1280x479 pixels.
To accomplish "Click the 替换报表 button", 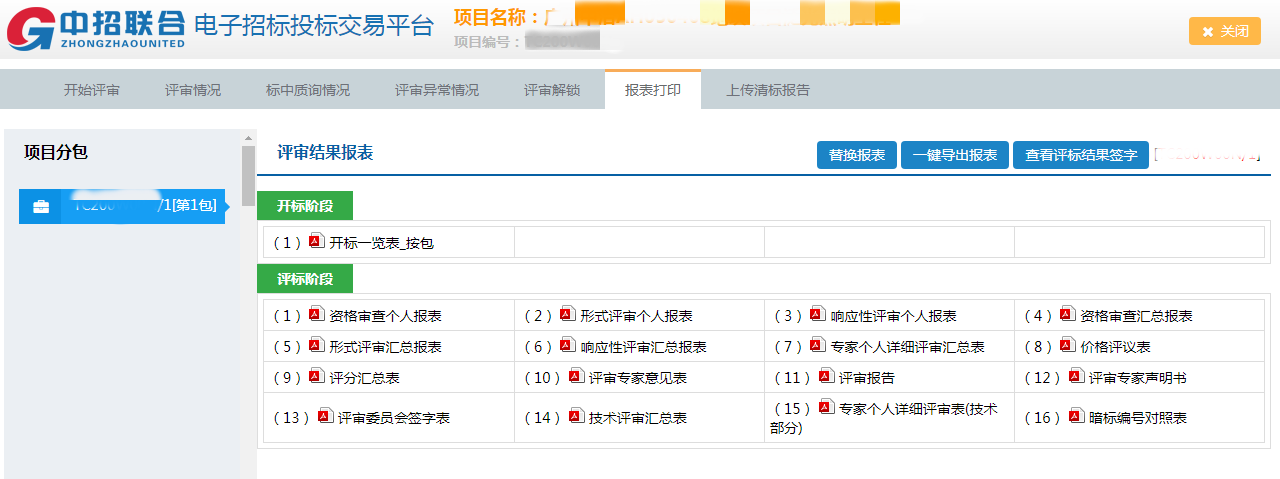I will [857, 155].
